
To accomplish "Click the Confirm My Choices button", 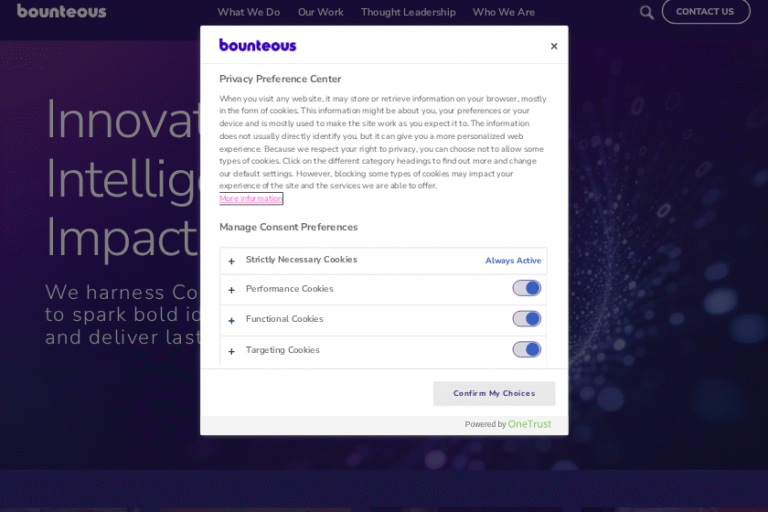I will (494, 393).
